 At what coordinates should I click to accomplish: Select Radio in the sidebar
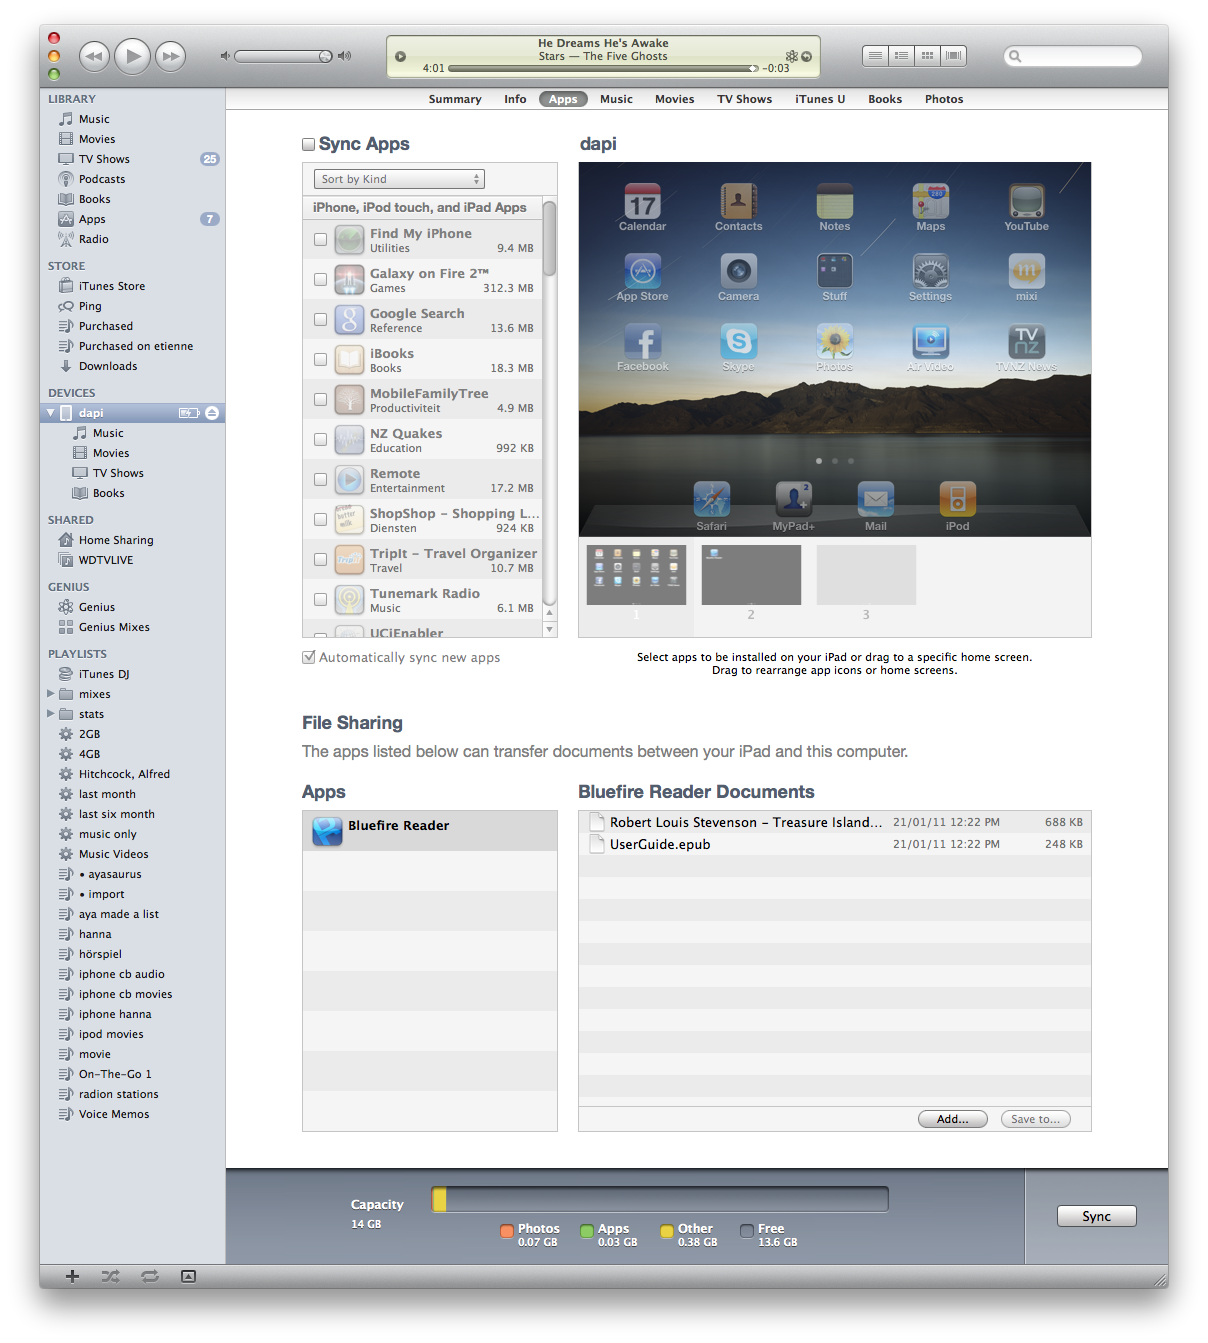pyautogui.click(x=94, y=239)
